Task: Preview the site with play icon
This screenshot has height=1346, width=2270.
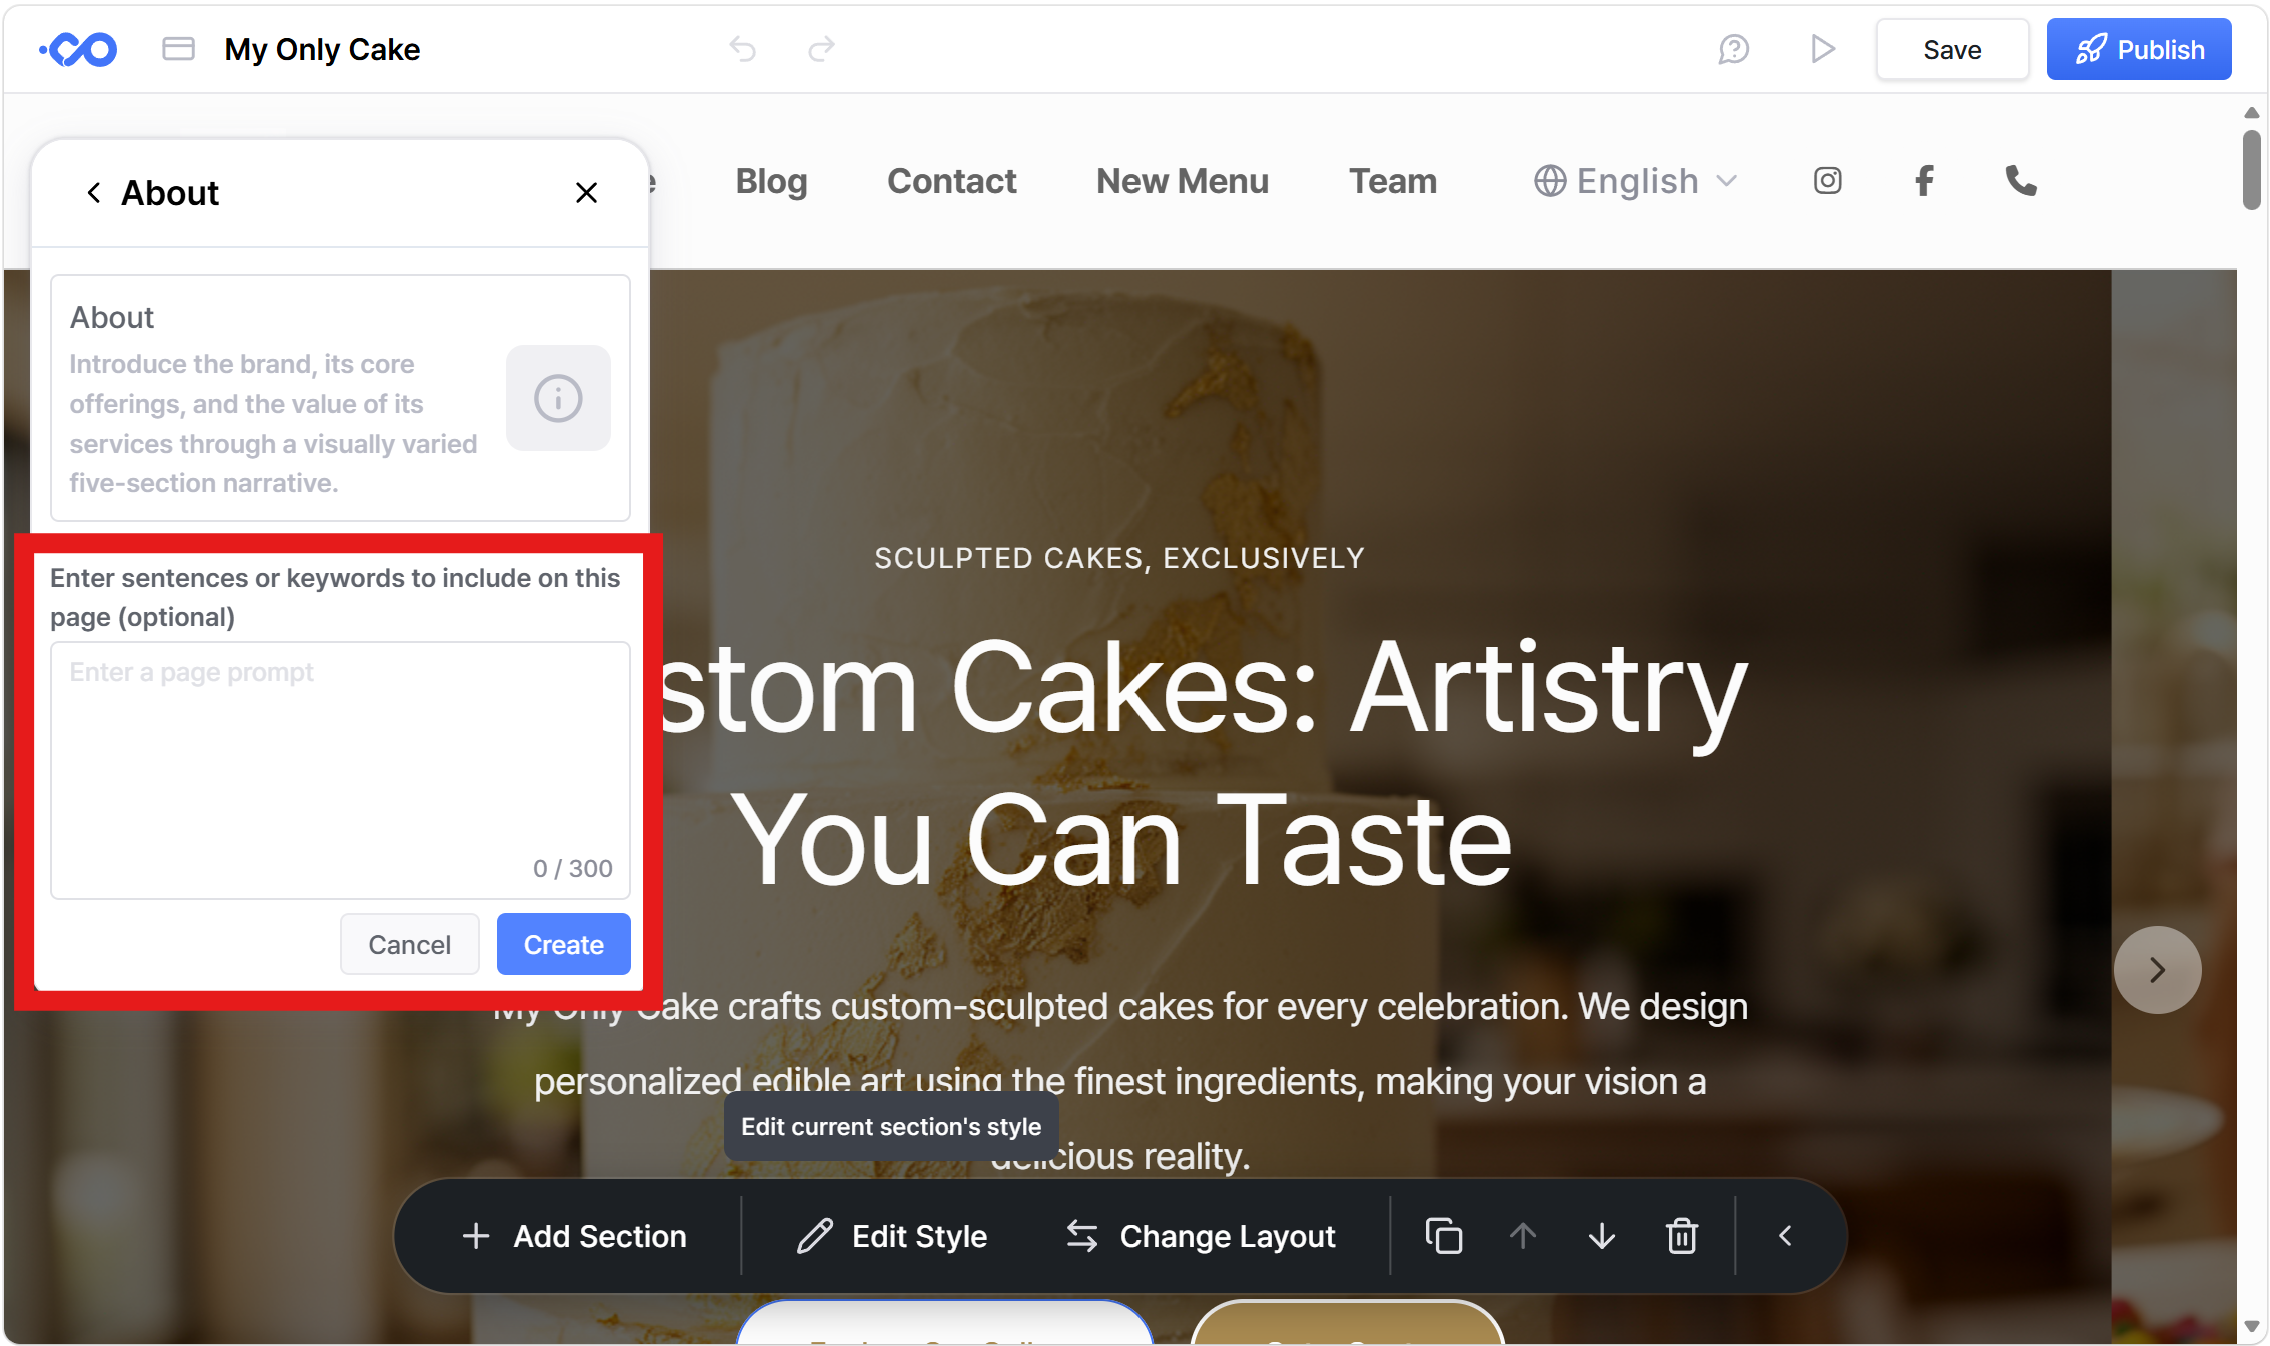Action: pyautogui.click(x=1822, y=49)
